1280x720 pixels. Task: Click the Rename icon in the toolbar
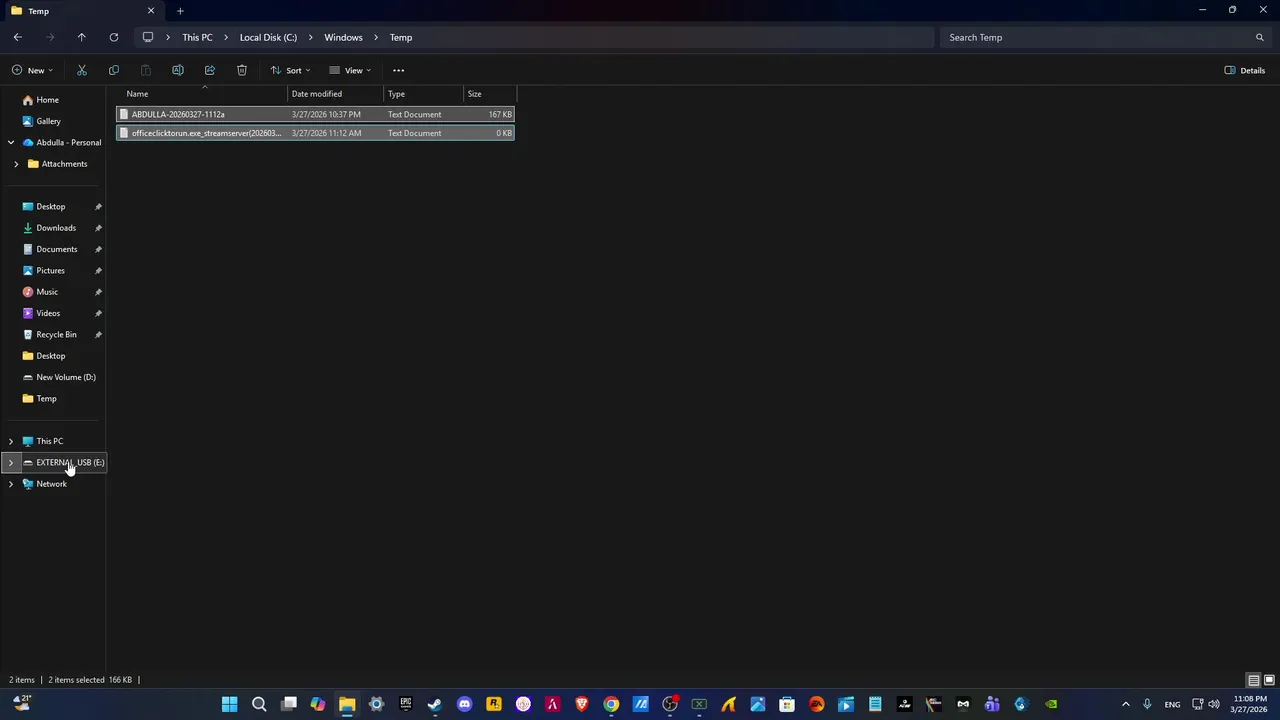pos(178,70)
